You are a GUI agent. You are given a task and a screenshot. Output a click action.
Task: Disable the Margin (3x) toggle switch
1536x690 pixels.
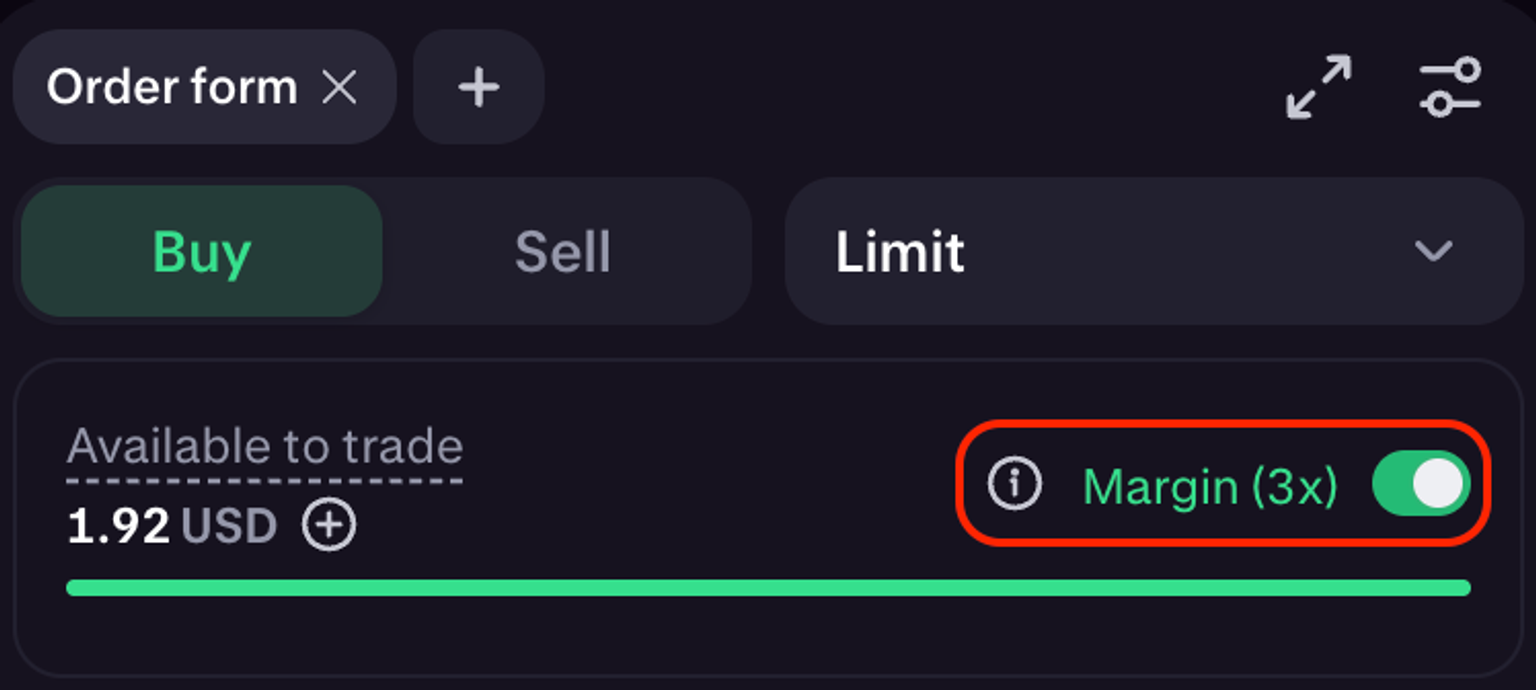pos(1420,484)
